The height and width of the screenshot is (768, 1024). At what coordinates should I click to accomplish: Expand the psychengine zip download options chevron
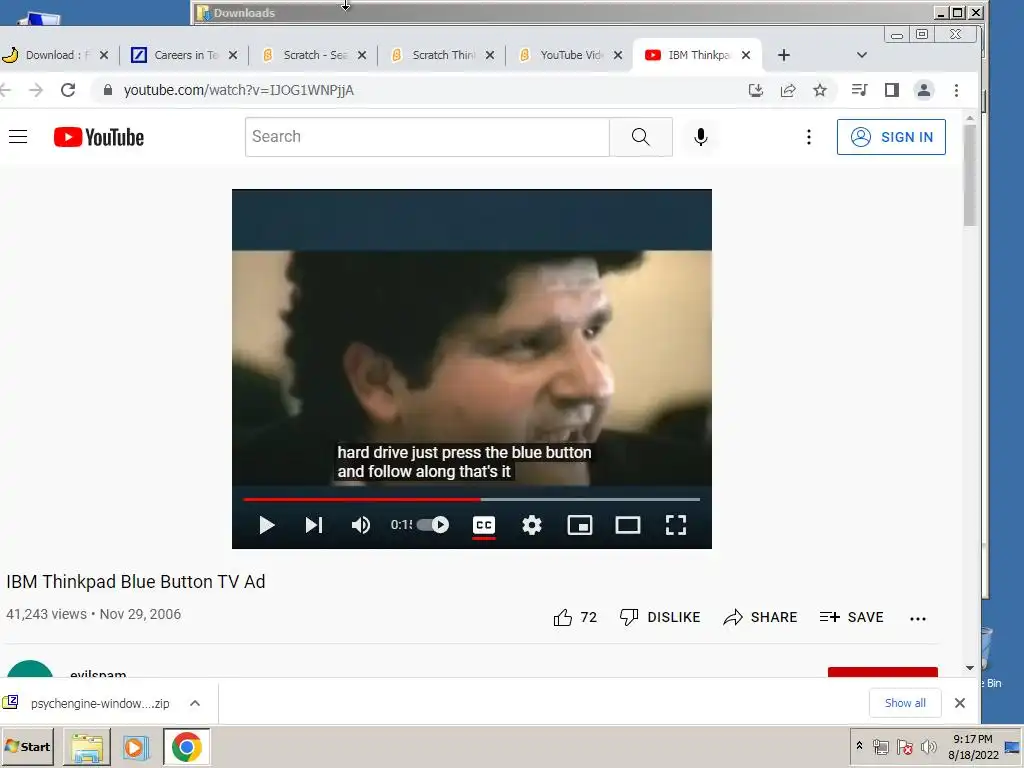click(195, 703)
